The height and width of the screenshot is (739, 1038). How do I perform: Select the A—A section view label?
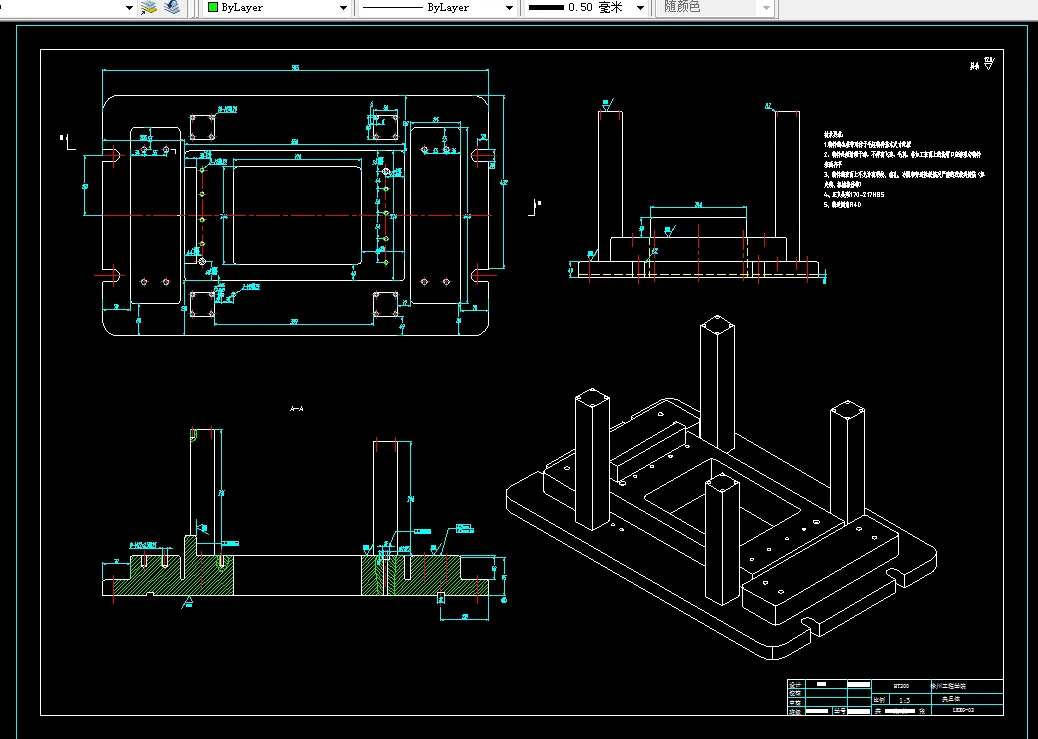coord(296,409)
